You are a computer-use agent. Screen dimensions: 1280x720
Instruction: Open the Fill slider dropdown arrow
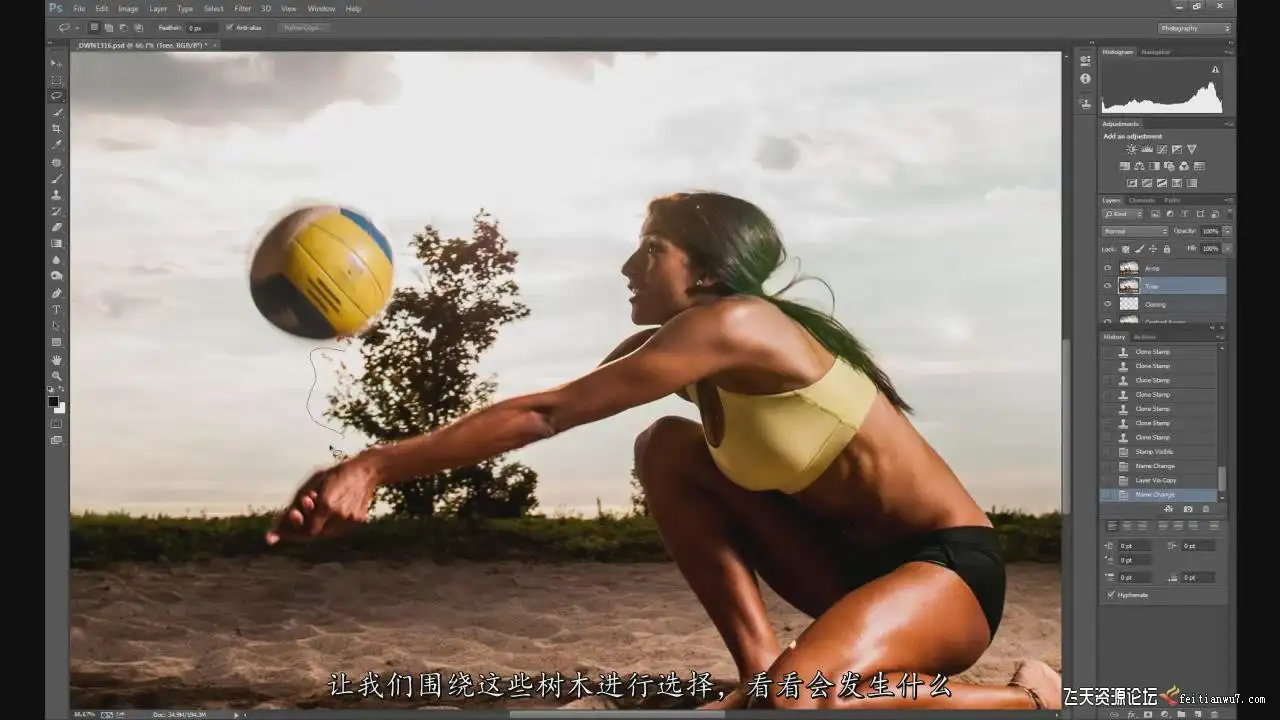coord(1227,249)
